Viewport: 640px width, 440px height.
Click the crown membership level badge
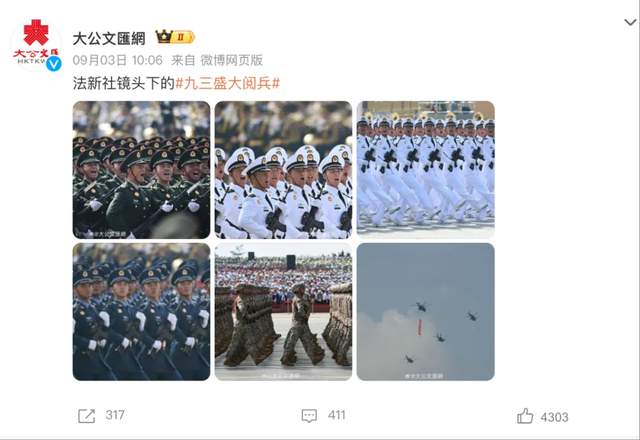pyautogui.click(x=175, y=37)
